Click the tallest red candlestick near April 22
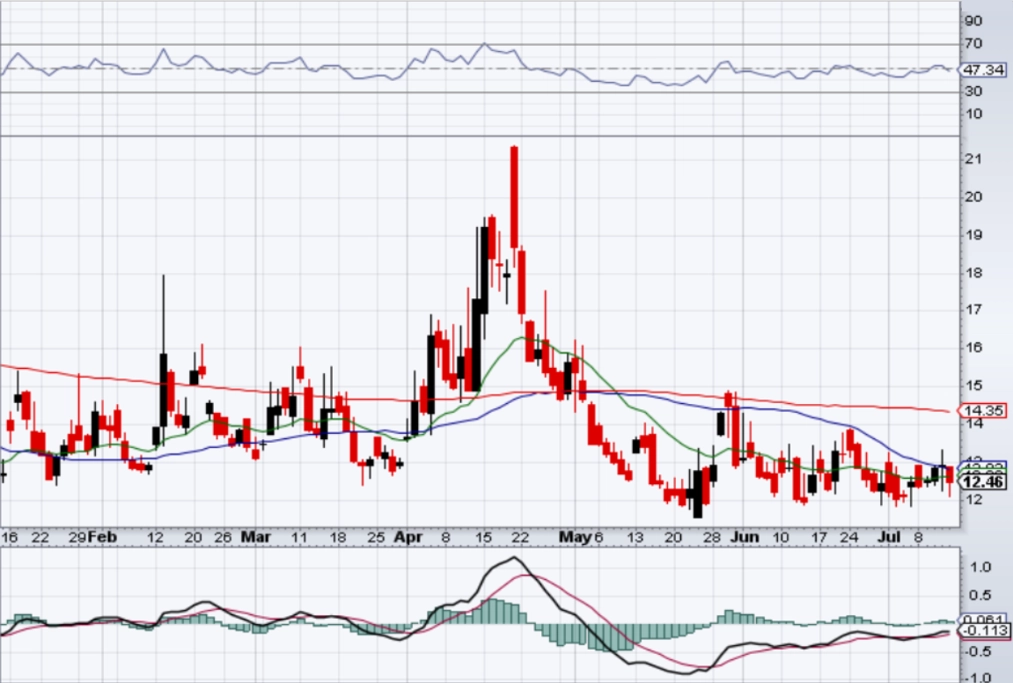The image size is (1013, 683). coord(514,197)
